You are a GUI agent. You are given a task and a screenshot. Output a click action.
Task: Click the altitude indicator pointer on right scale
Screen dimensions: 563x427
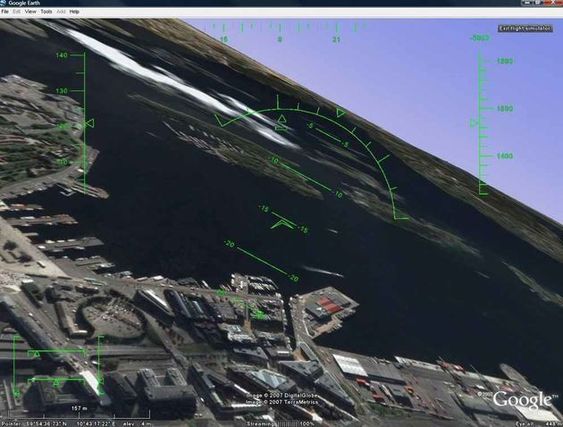(x=474, y=123)
